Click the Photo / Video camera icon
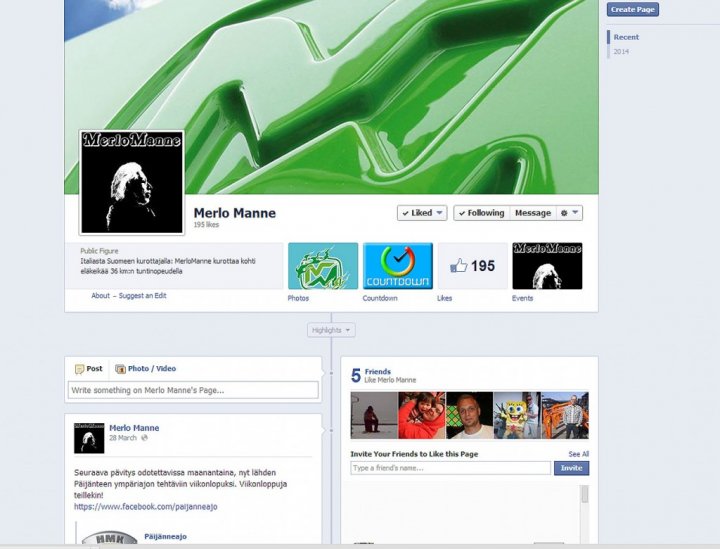The width and height of the screenshot is (720, 549). tap(120, 369)
